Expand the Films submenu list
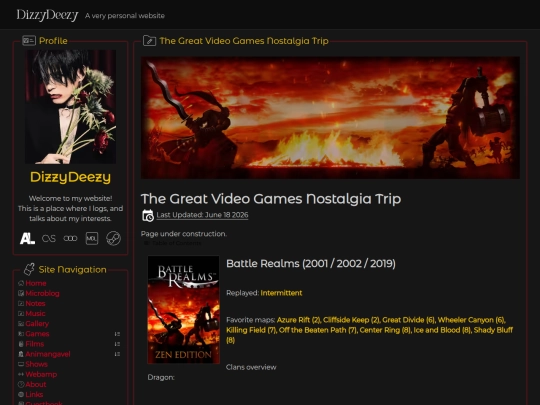This screenshot has width=540, height=405. pyautogui.click(x=117, y=344)
